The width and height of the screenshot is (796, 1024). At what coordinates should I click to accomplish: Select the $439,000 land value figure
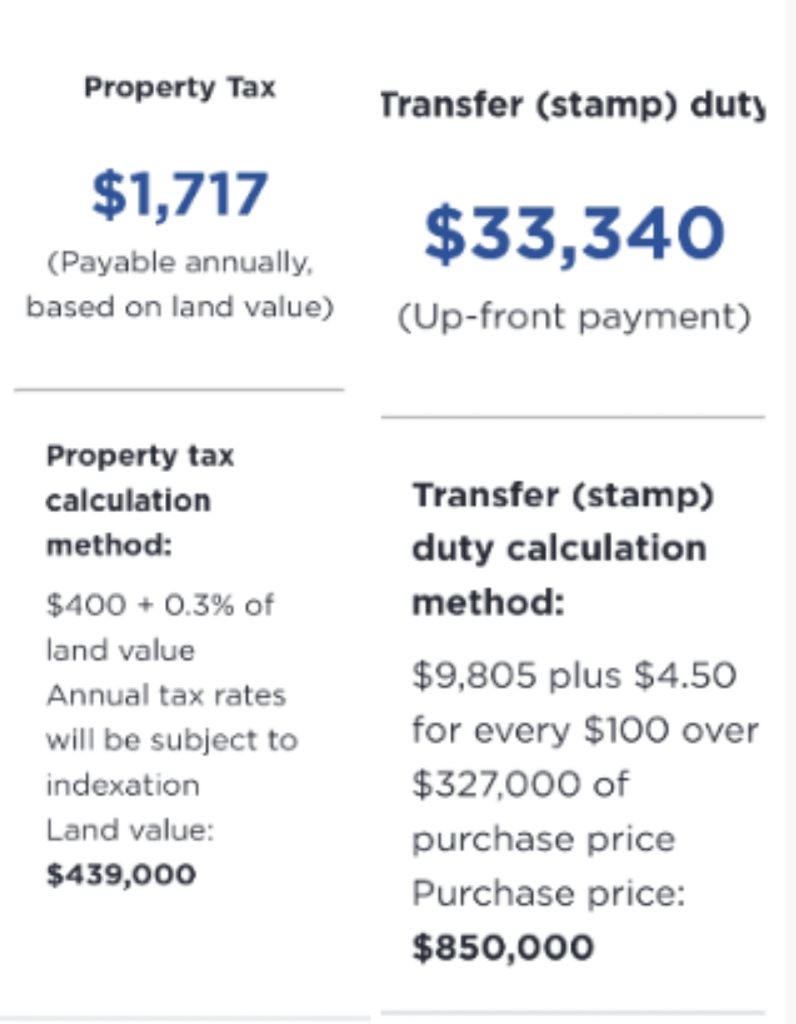tap(121, 875)
